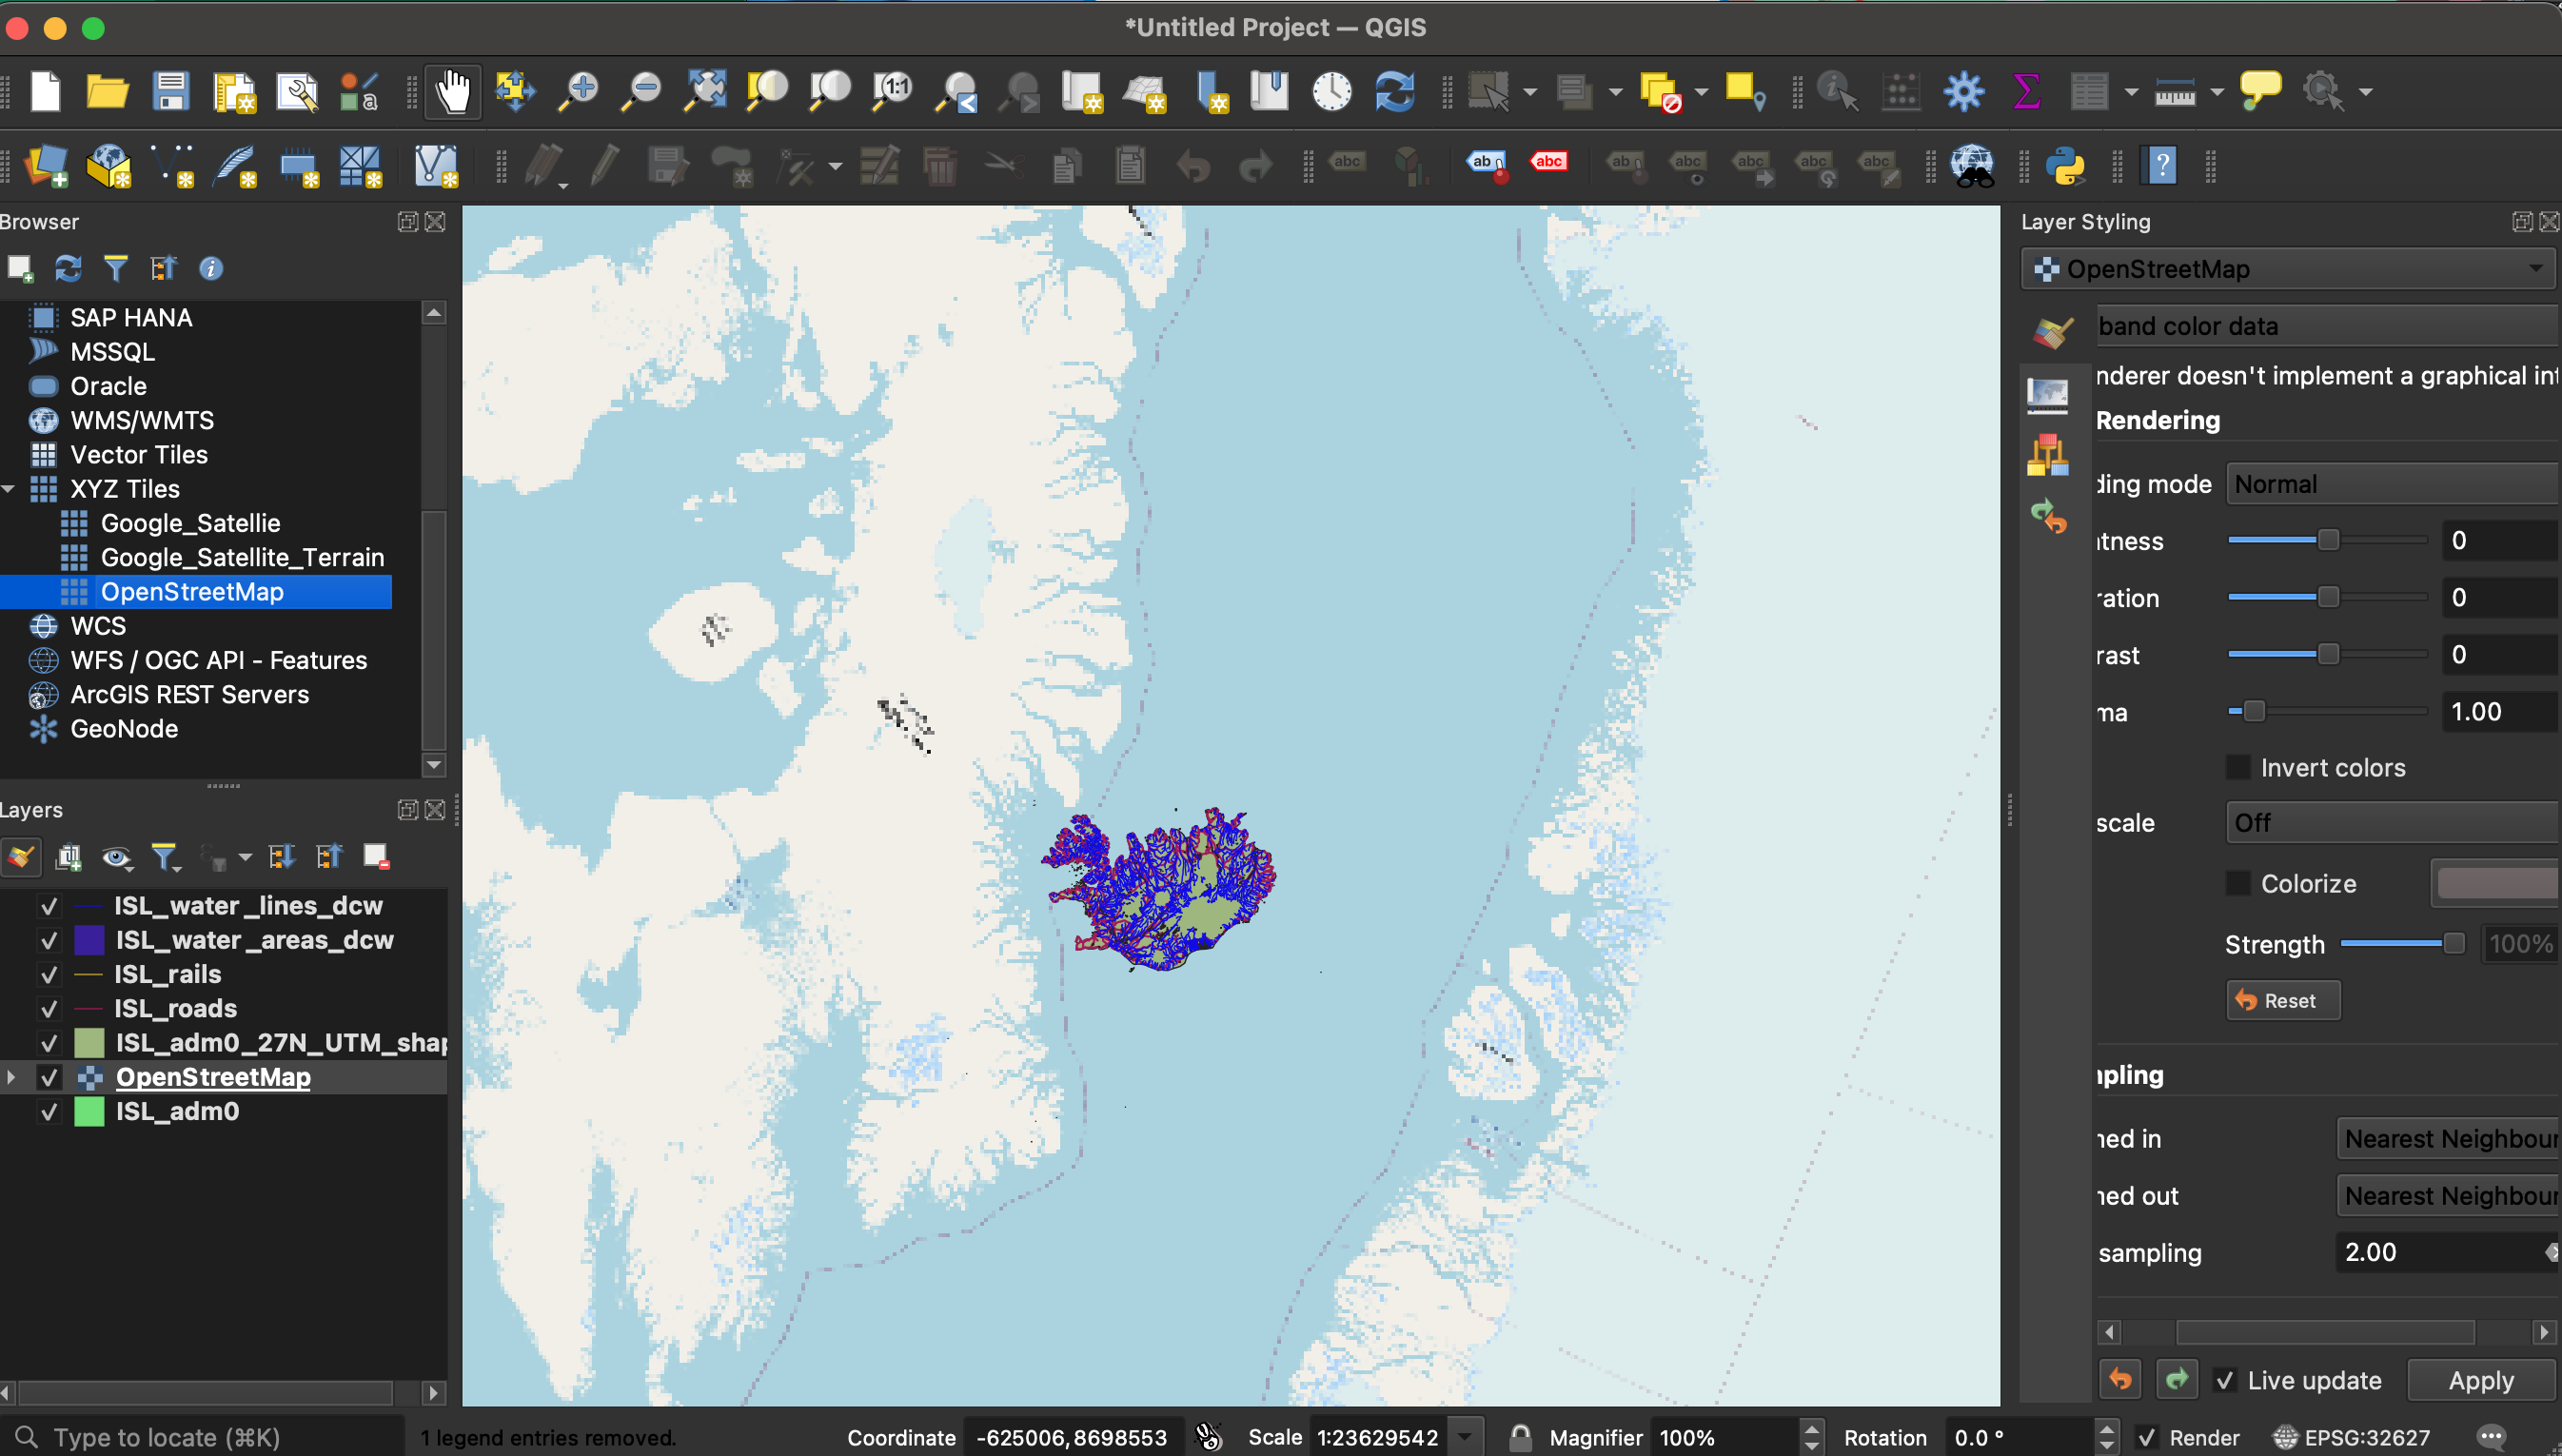Collapse the XYZ Tiles tree node
The height and width of the screenshot is (1456, 2562).
click(9, 489)
